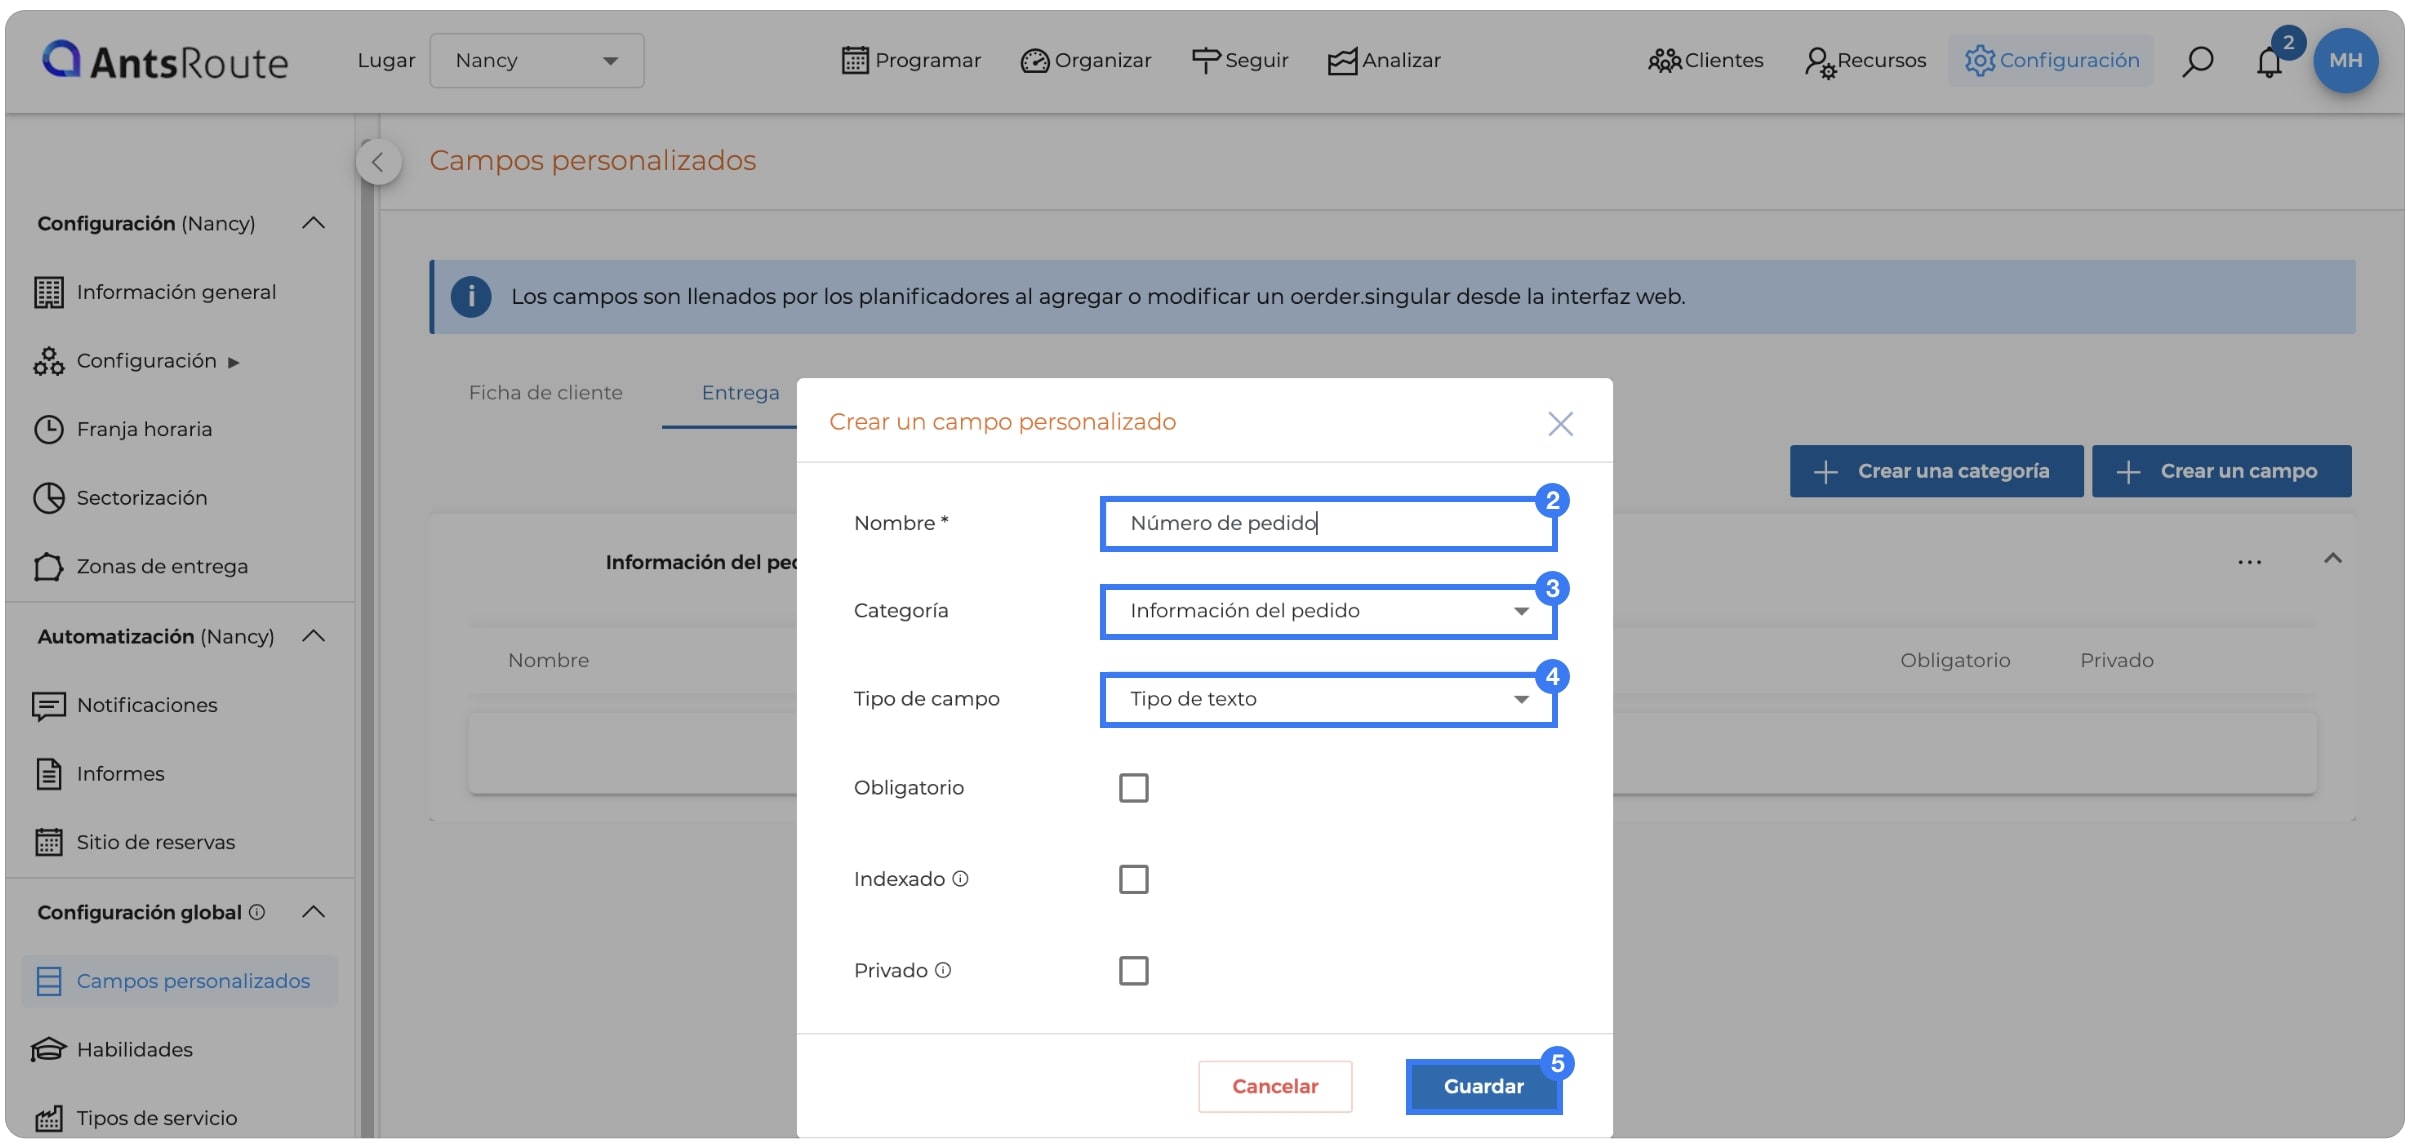The image size is (2410, 1144).
Task: Open the Habilidades section
Action: click(x=134, y=1049)
